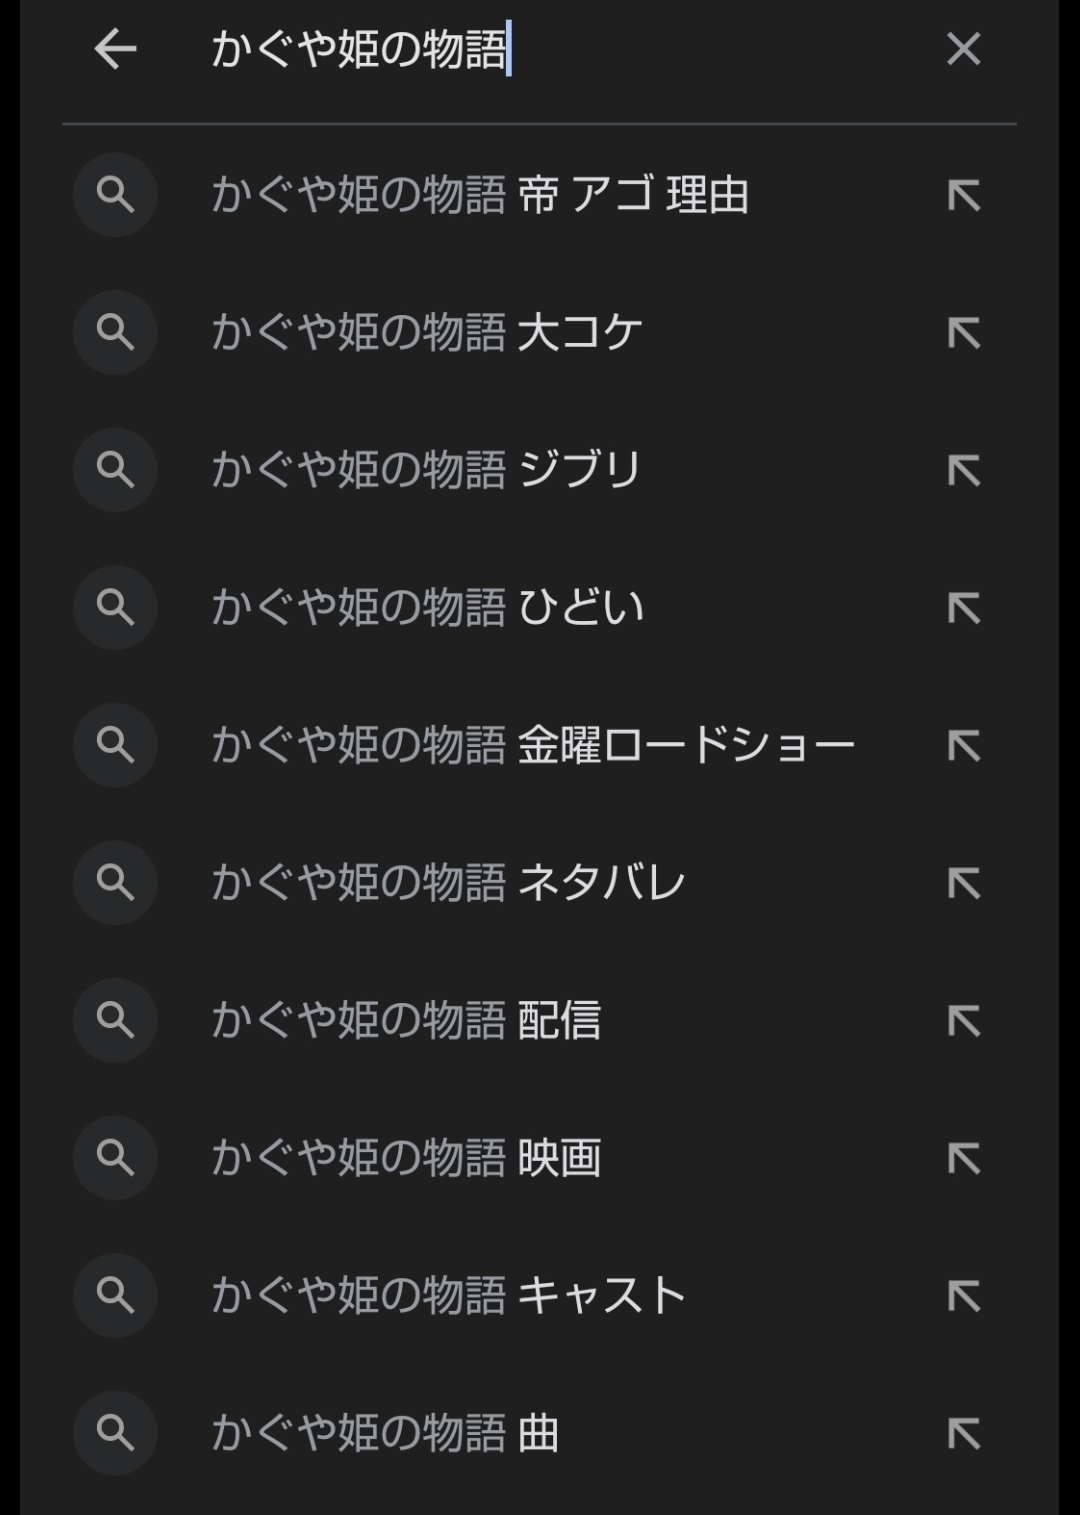
Task: Insert 帝 アゴ 理由 using arrow icon
Action: [963, 195]
